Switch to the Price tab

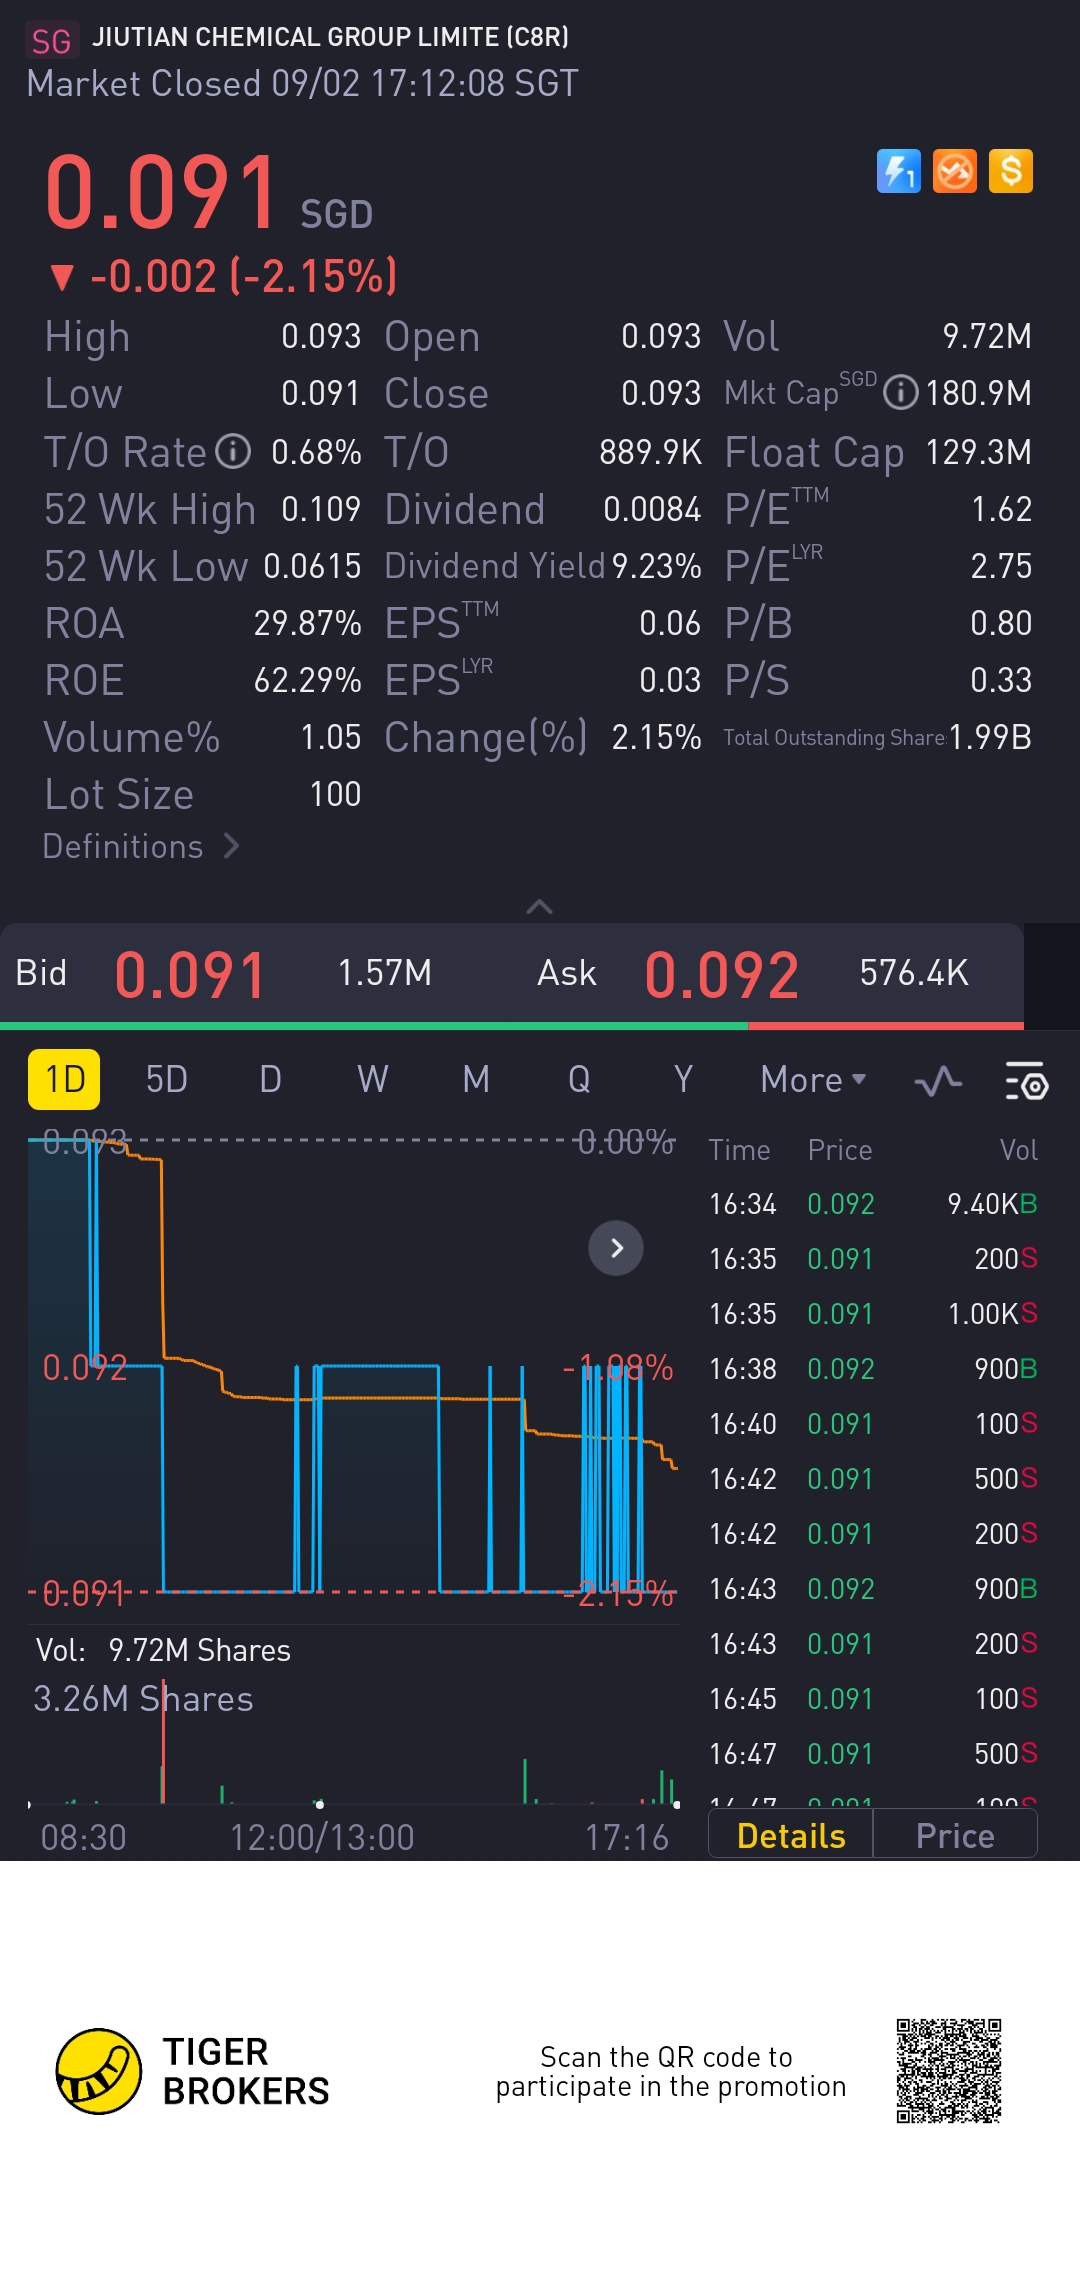click(955, 1836)
